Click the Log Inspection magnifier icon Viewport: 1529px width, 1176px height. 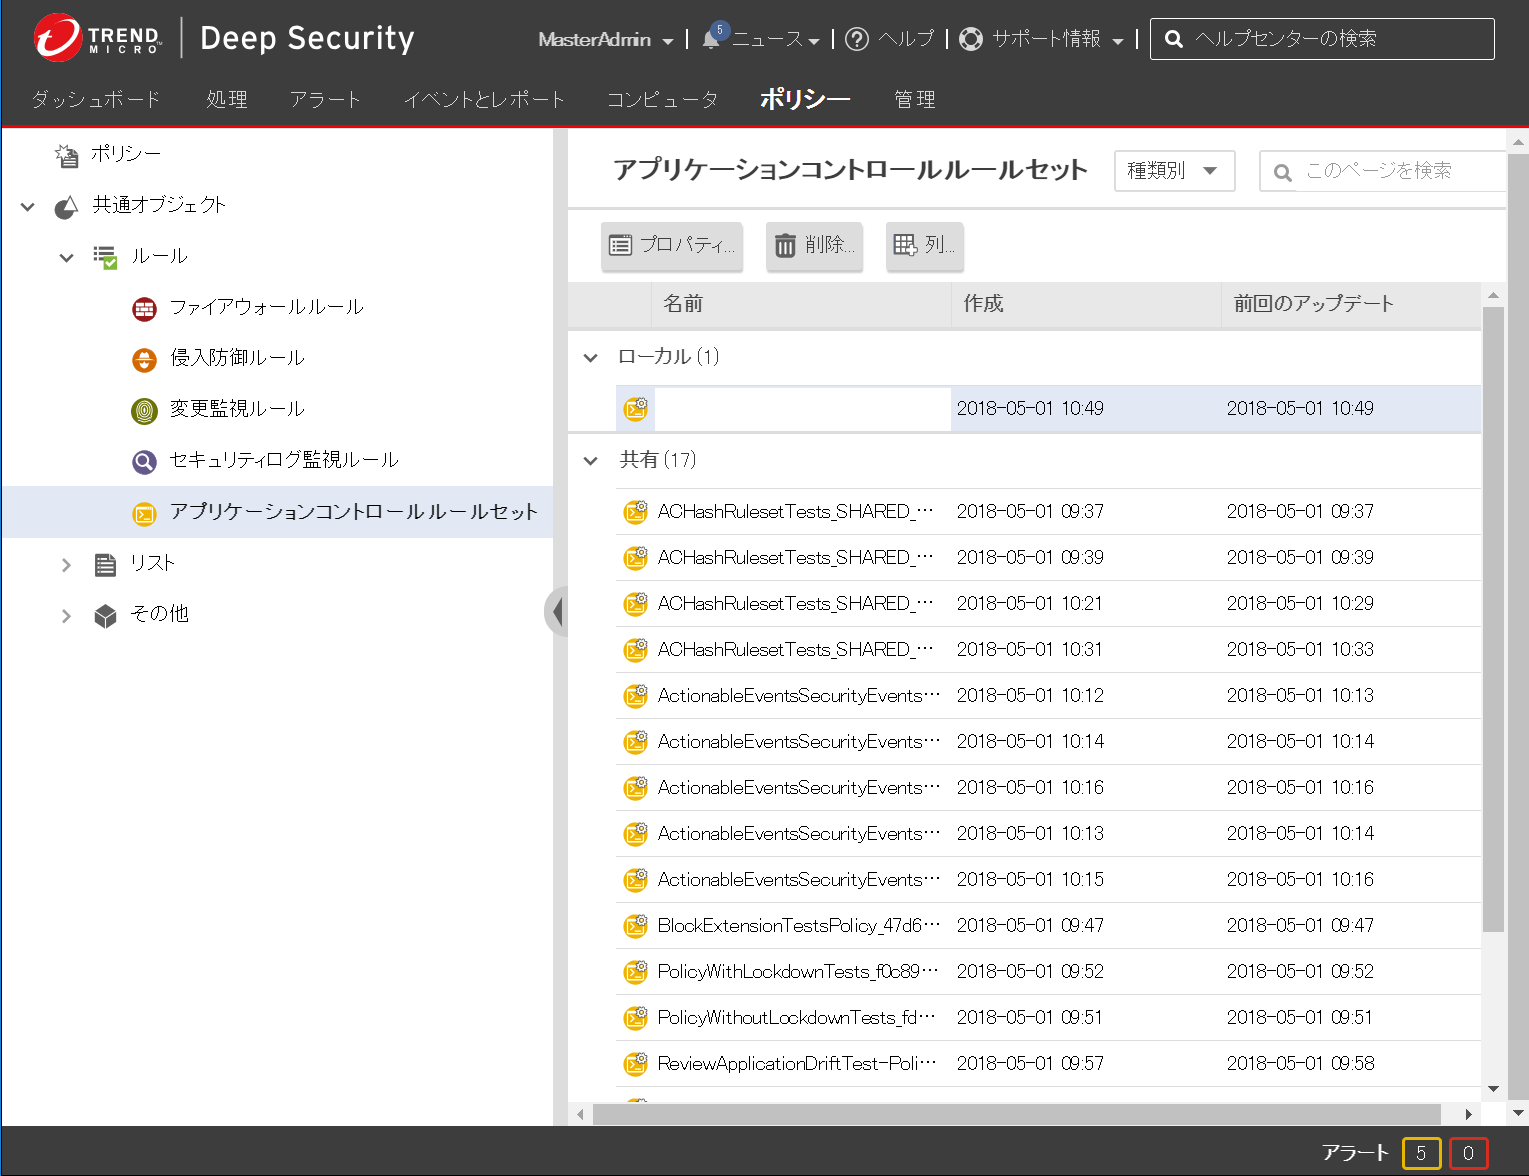click(x=145, y=461)
